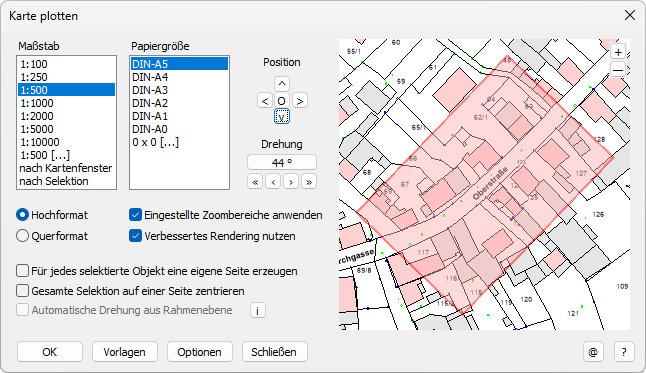
Task: Toggle Eingestellte Zoombereiche anwenden
Action: pyautogui.click(x=225, y=215)
